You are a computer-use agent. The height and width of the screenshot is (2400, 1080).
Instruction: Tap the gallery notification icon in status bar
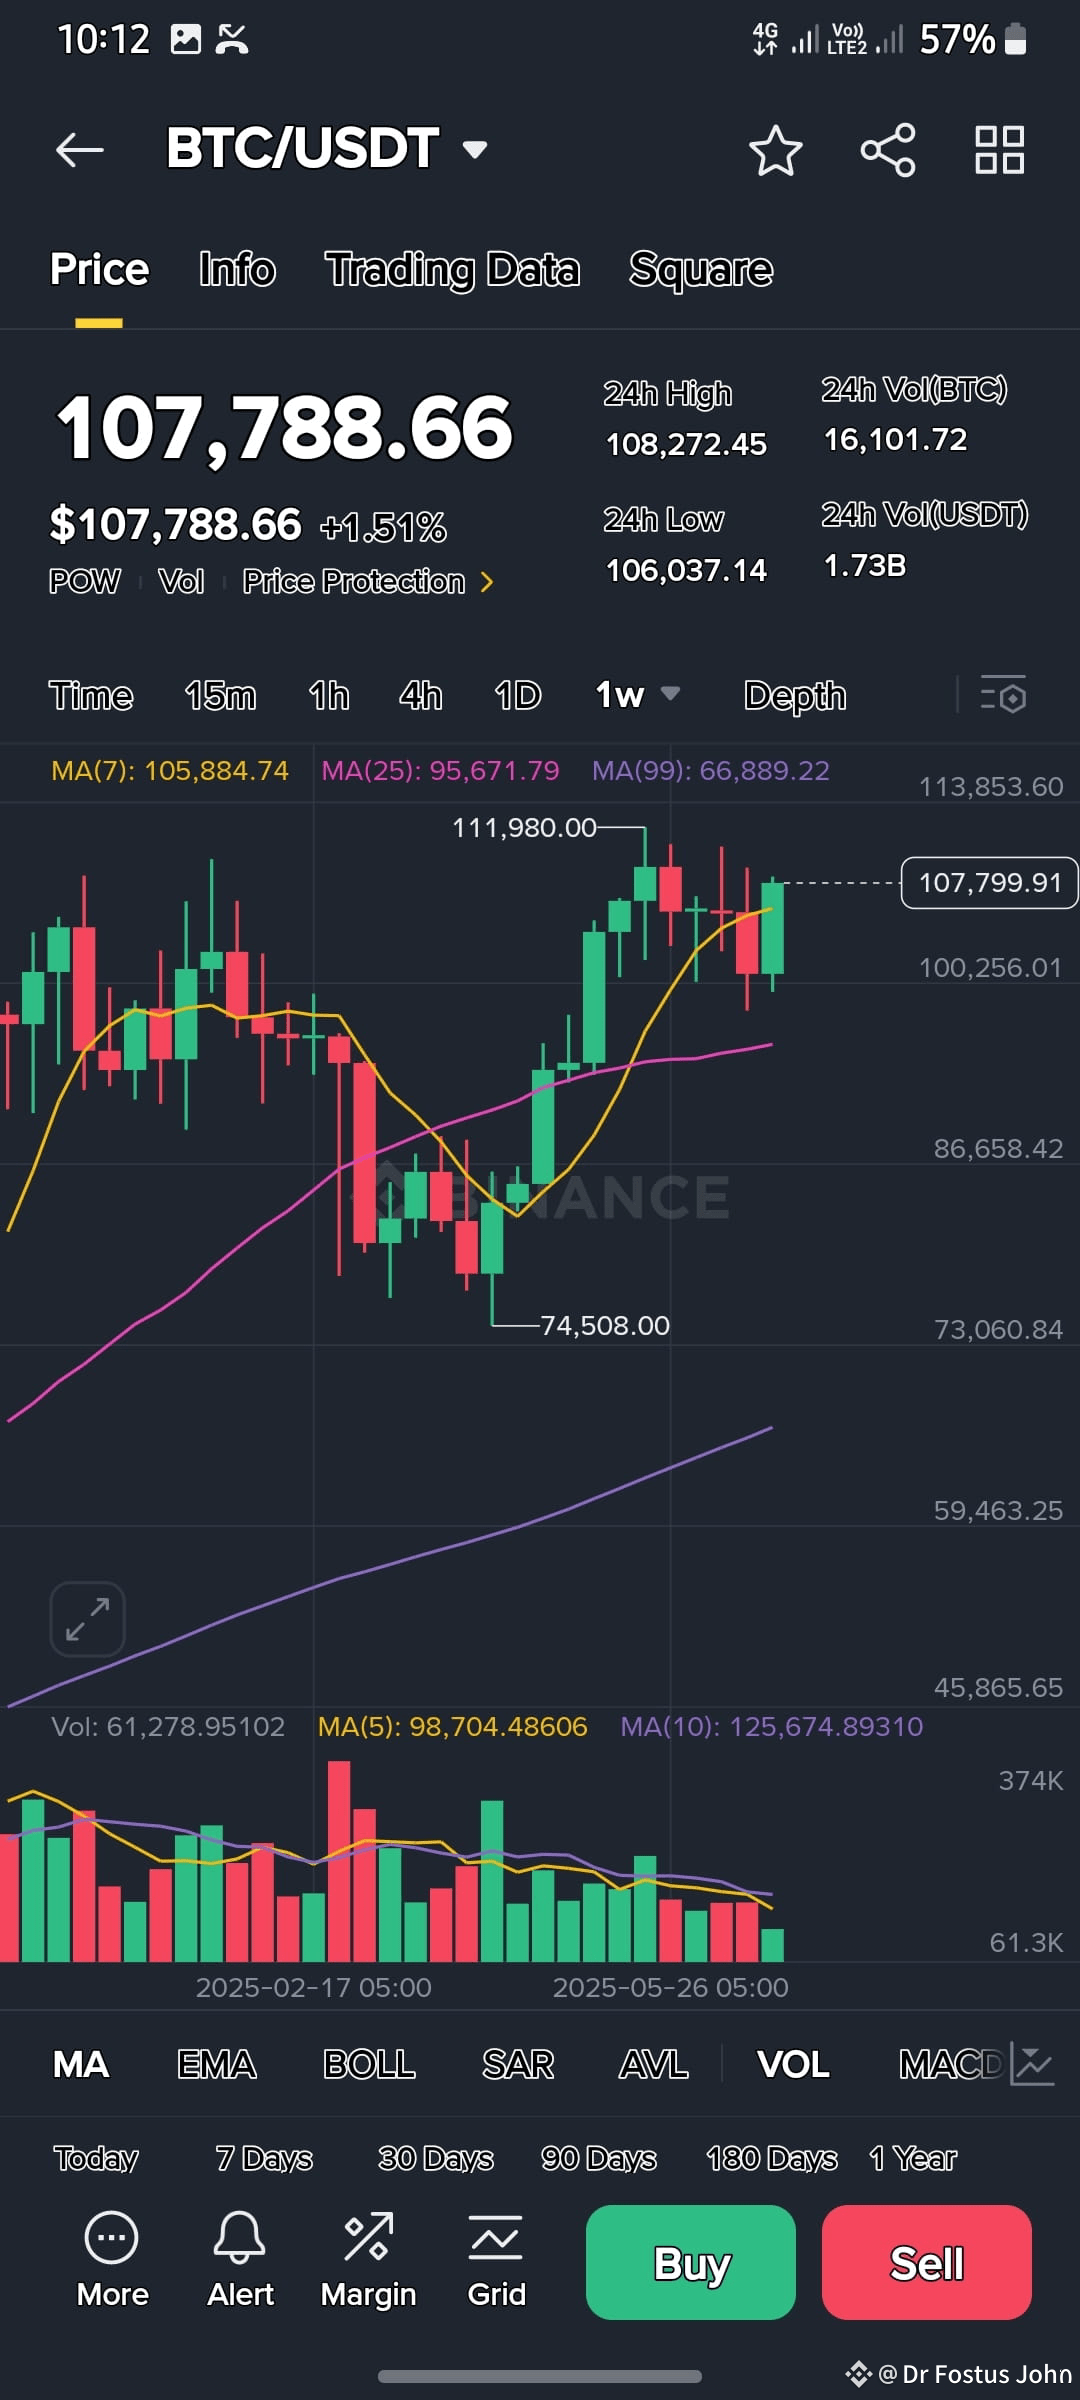[186, 39]
